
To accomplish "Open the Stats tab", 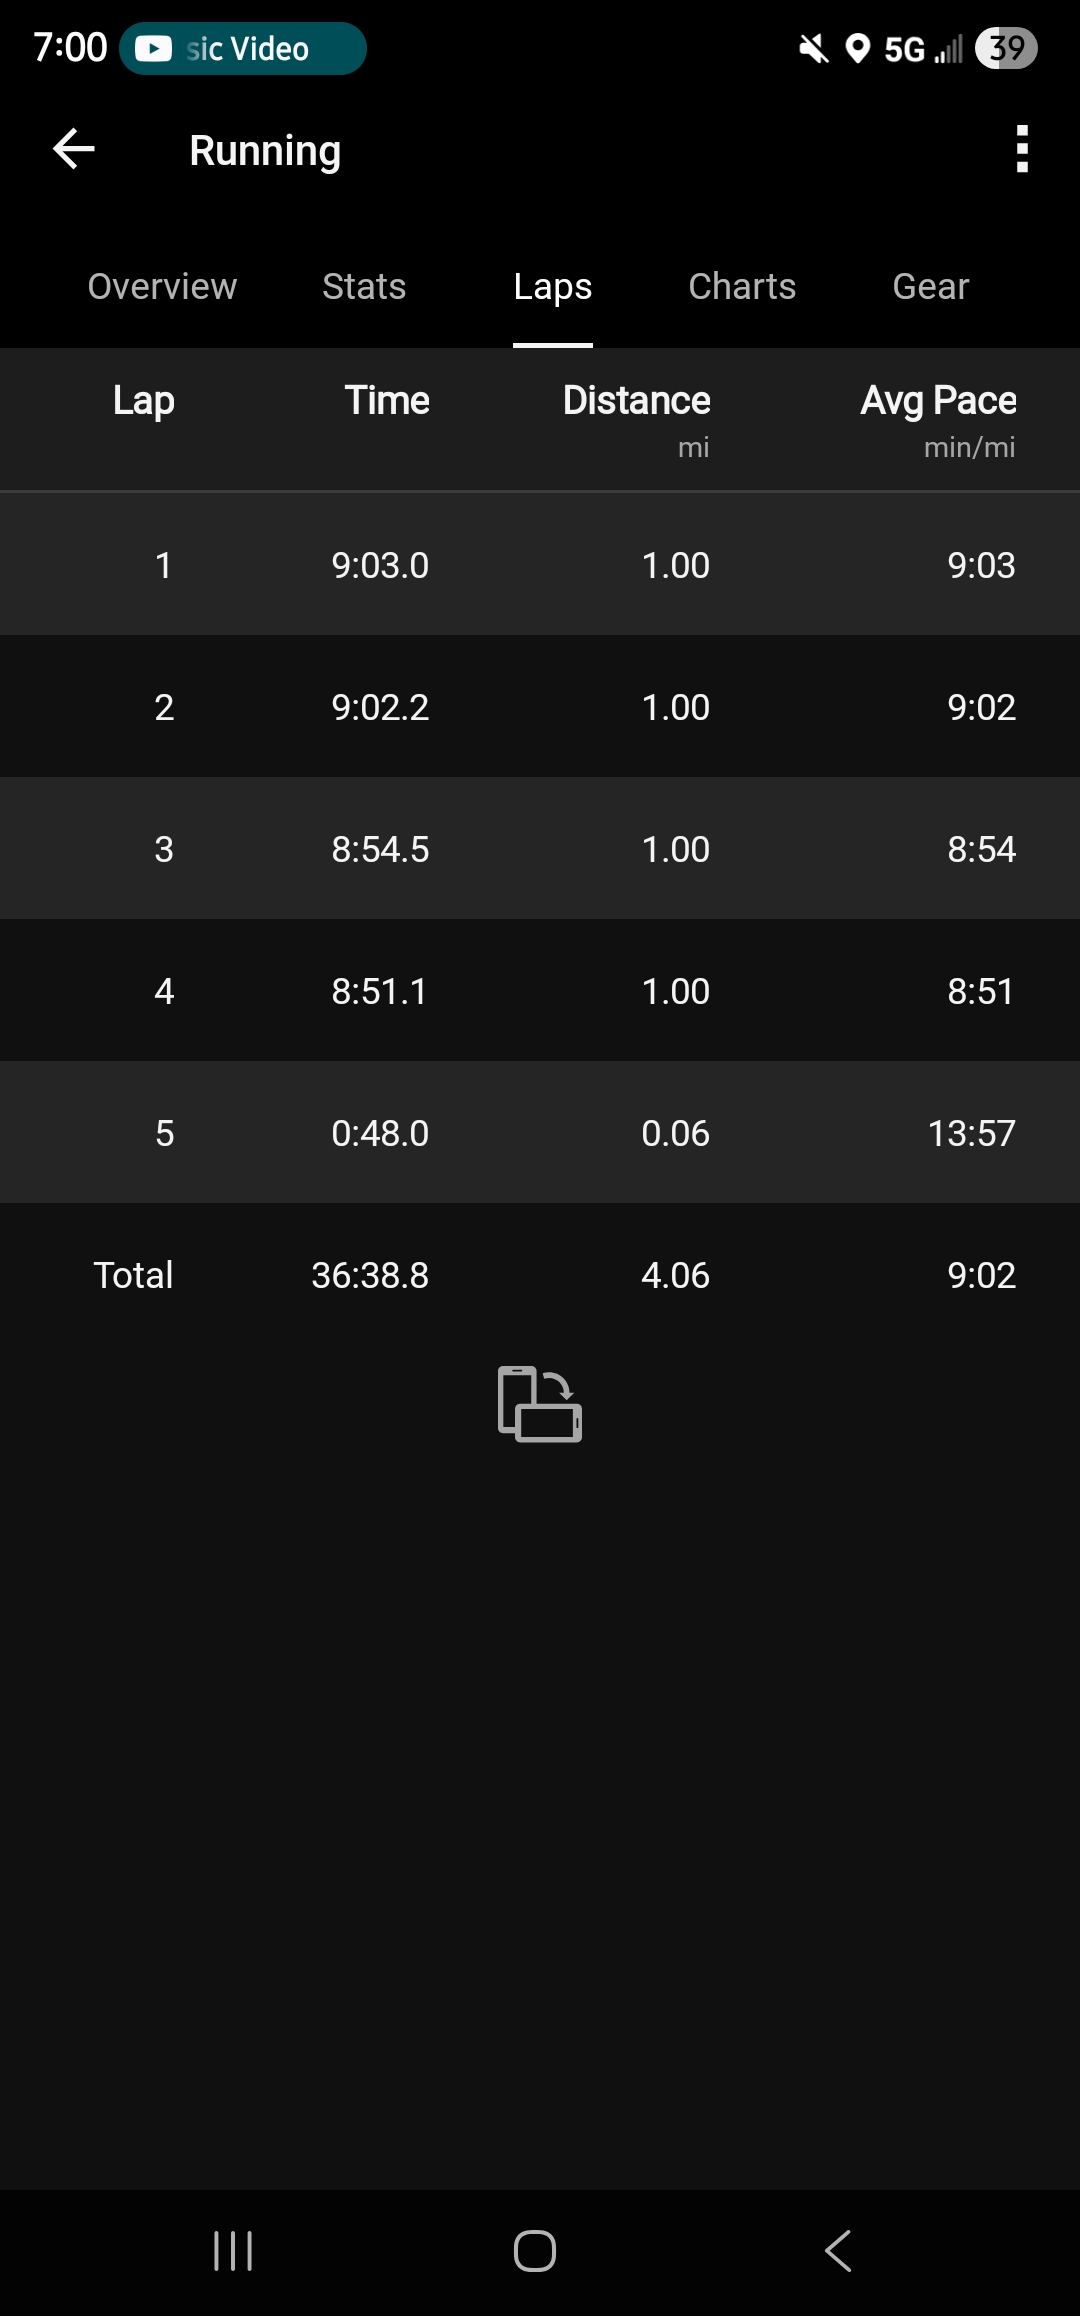I will (x=364, y=287).
